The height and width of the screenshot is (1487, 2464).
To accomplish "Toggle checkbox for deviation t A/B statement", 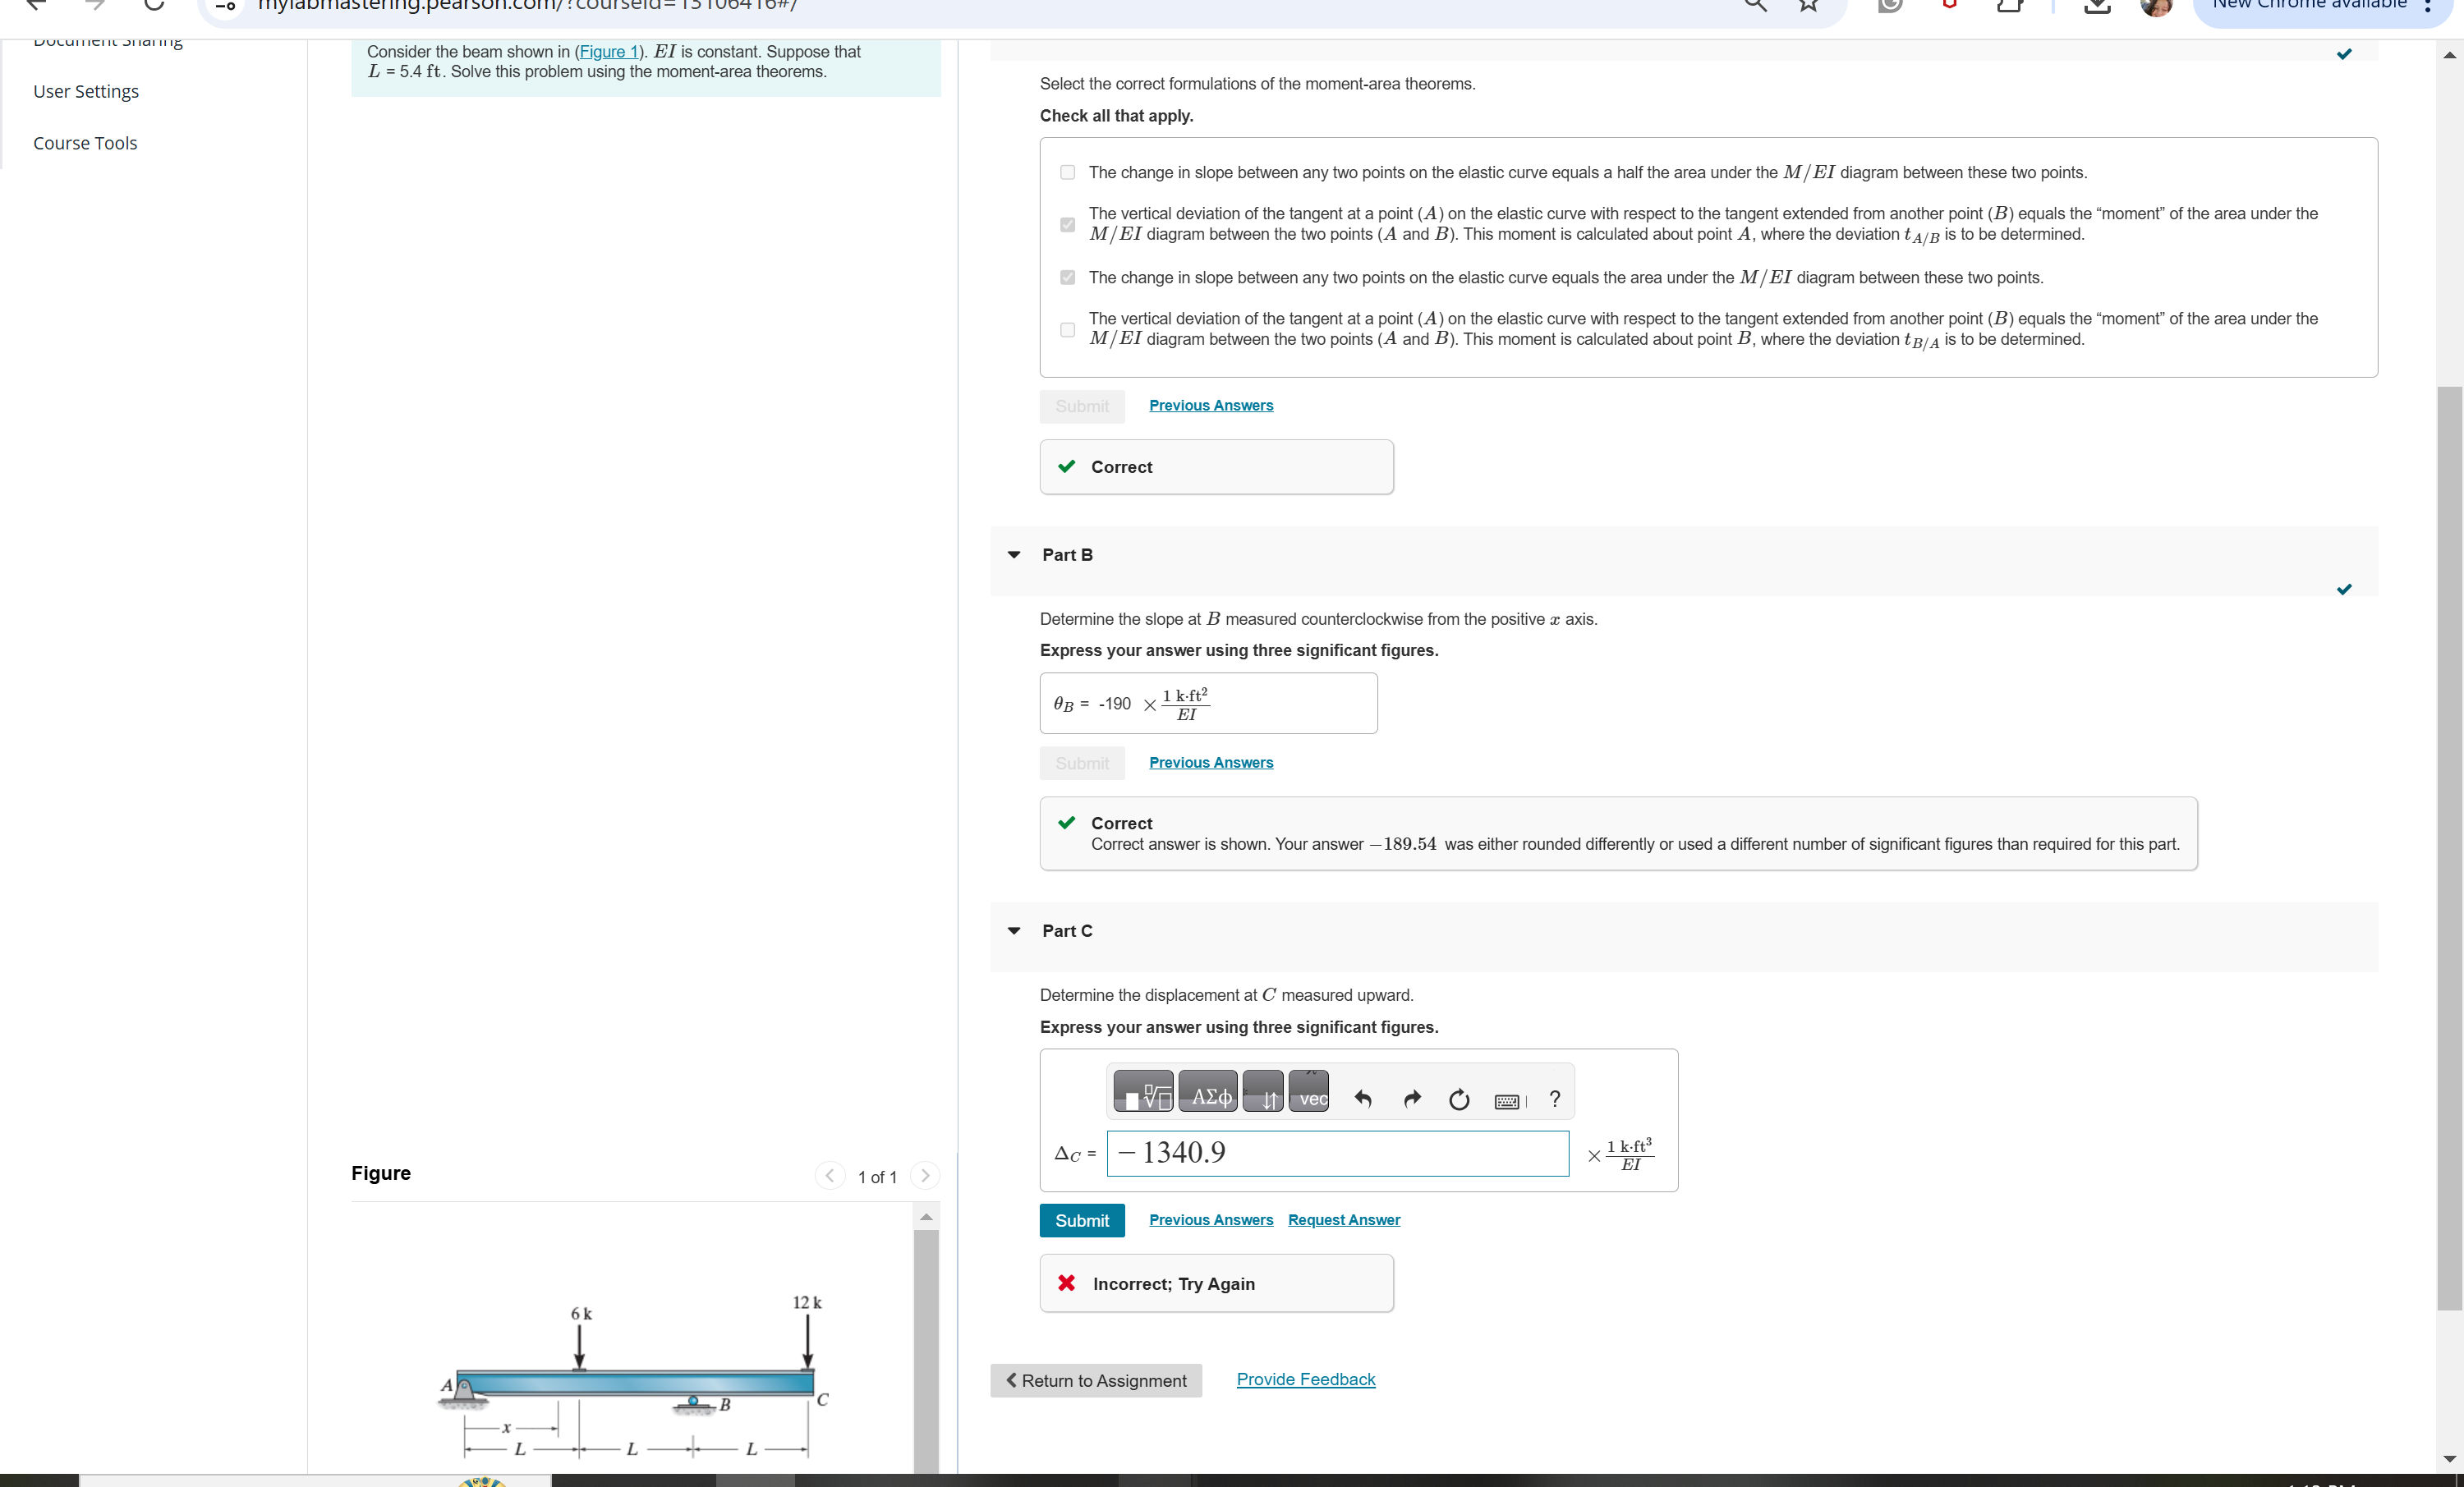I will [1067, 224].
